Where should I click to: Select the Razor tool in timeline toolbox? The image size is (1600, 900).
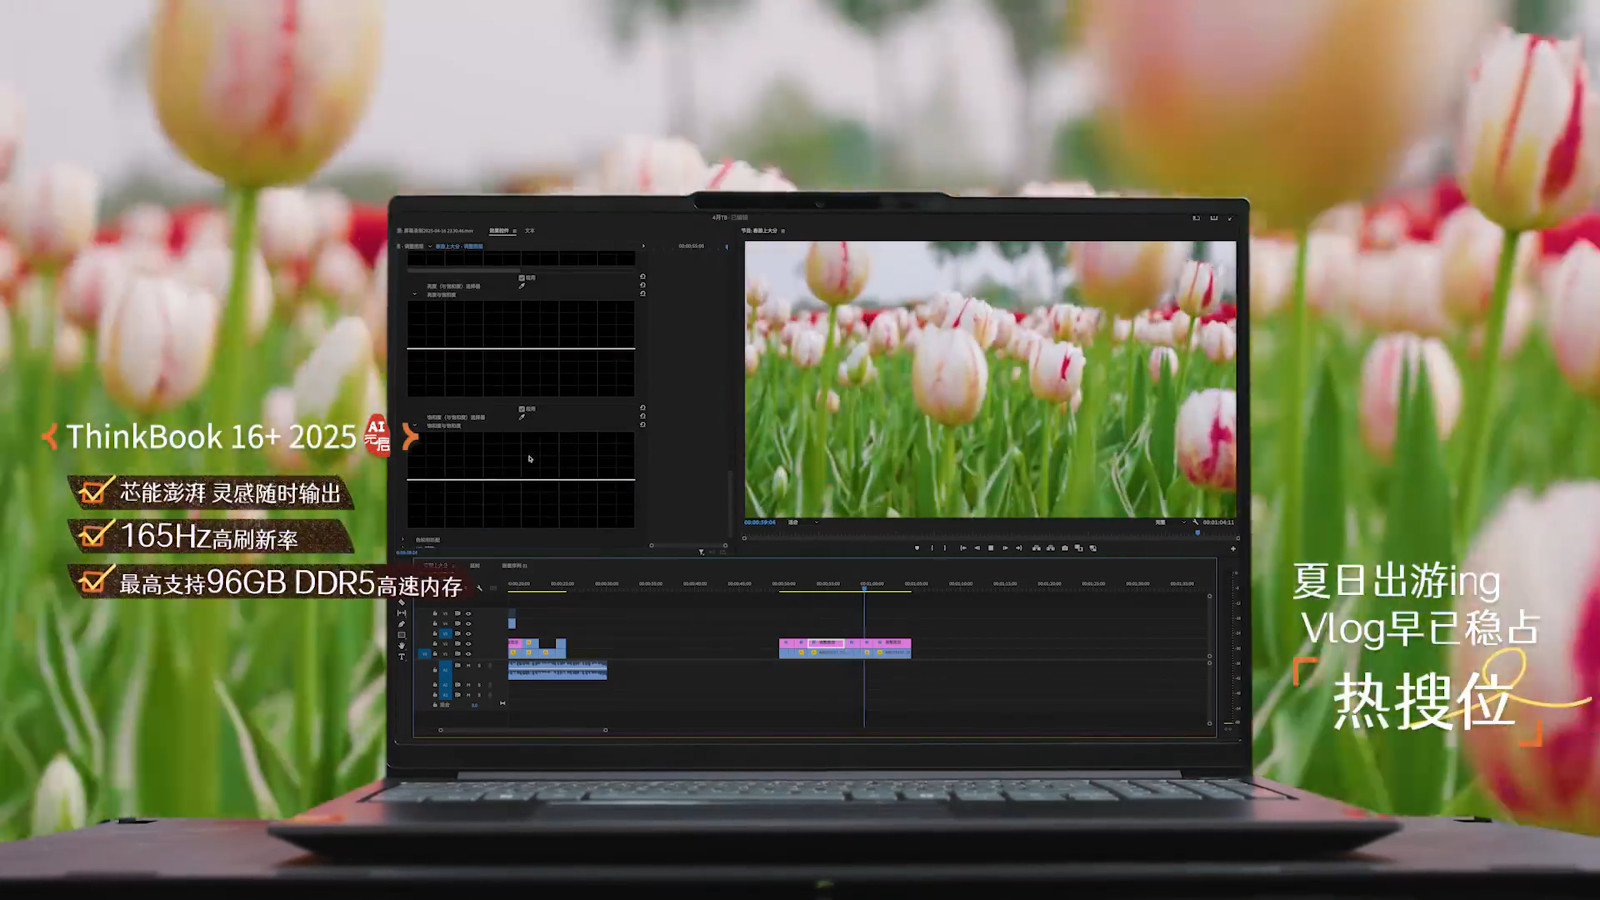[402, 603]
